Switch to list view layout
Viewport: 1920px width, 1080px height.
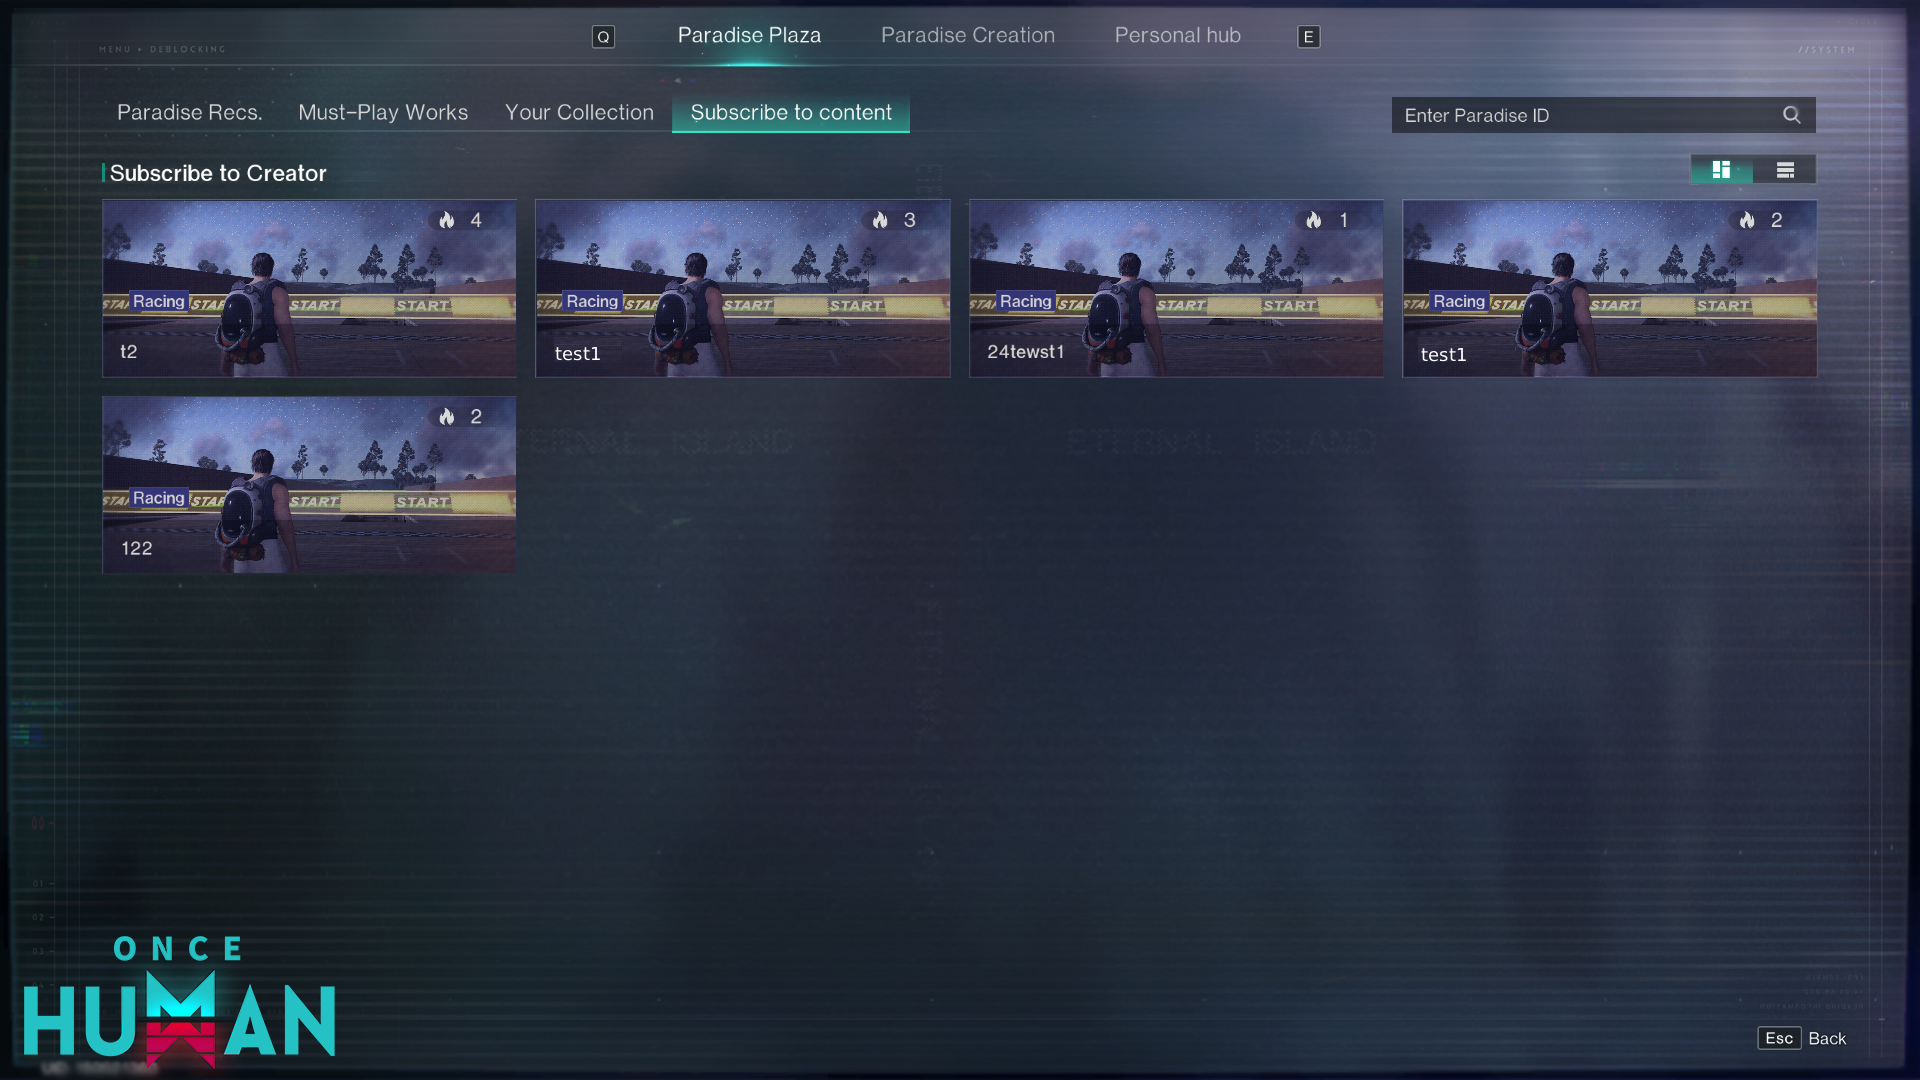1785,170
